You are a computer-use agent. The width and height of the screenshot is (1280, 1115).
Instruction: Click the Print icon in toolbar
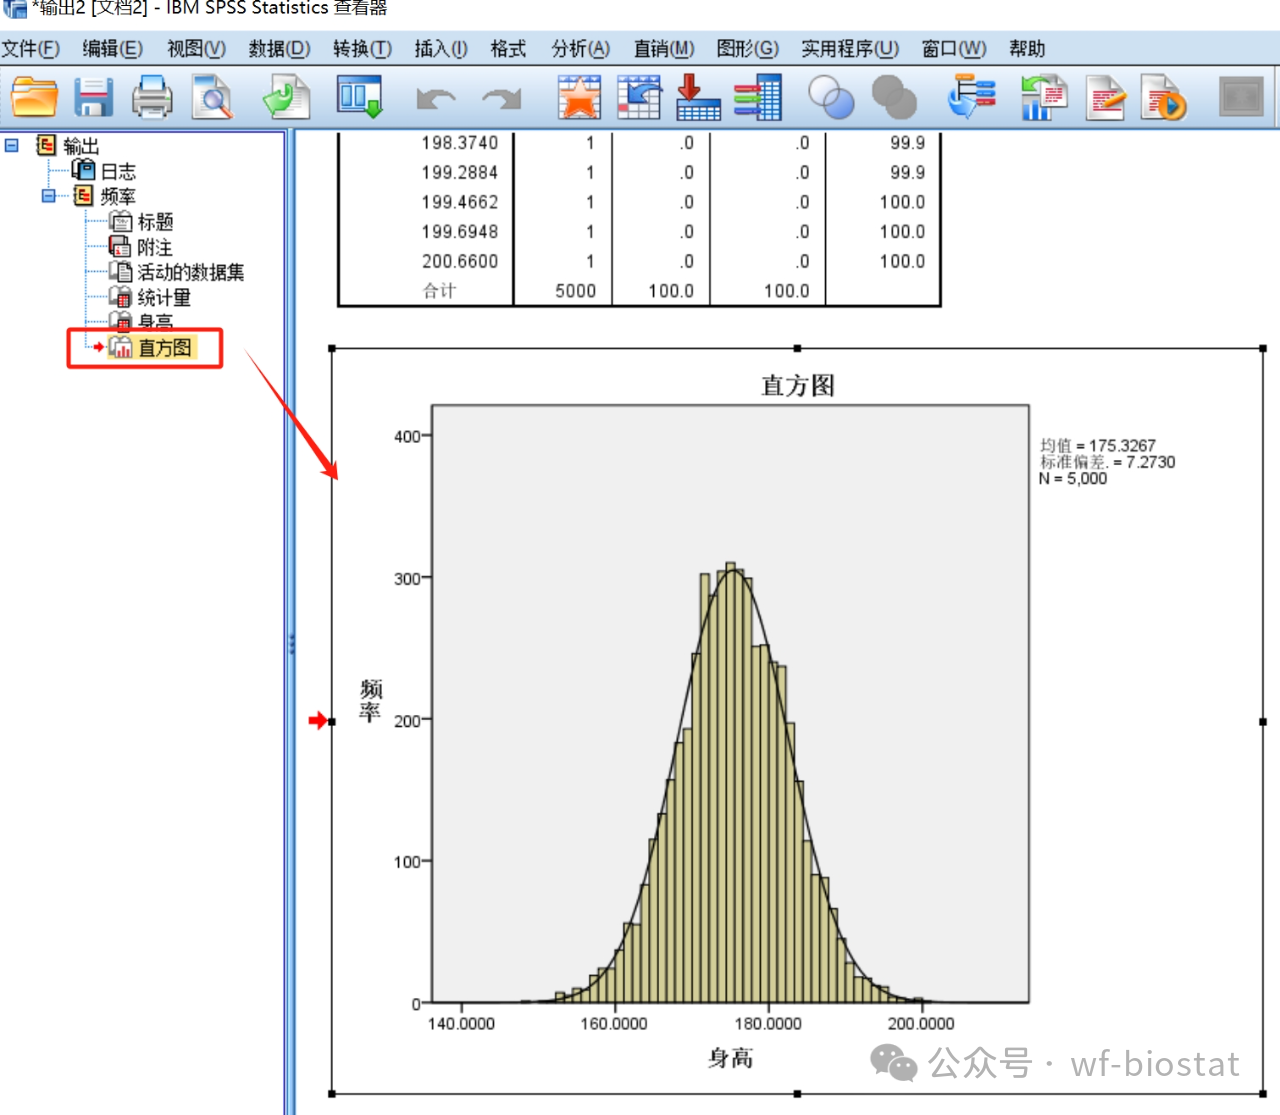pos(152,98)
